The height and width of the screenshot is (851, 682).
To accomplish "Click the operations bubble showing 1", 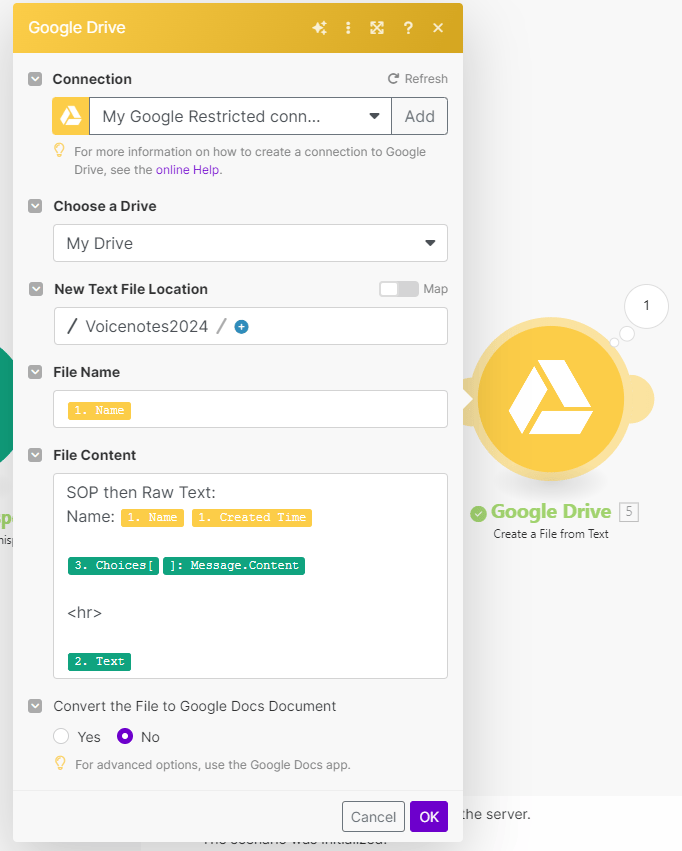I will point(646,306).
